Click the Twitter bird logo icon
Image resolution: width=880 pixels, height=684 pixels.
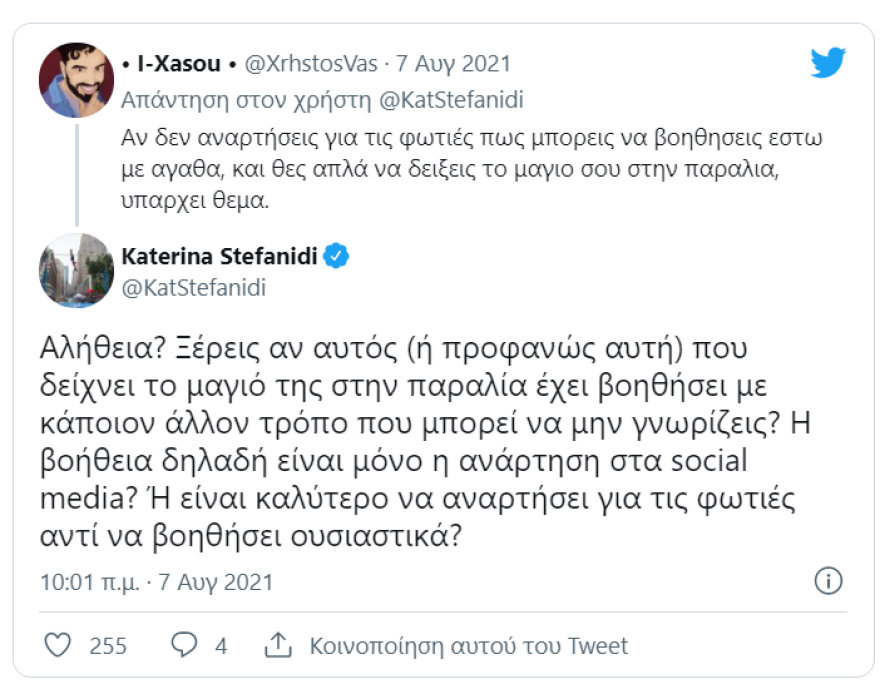click(x=830, y=62)
